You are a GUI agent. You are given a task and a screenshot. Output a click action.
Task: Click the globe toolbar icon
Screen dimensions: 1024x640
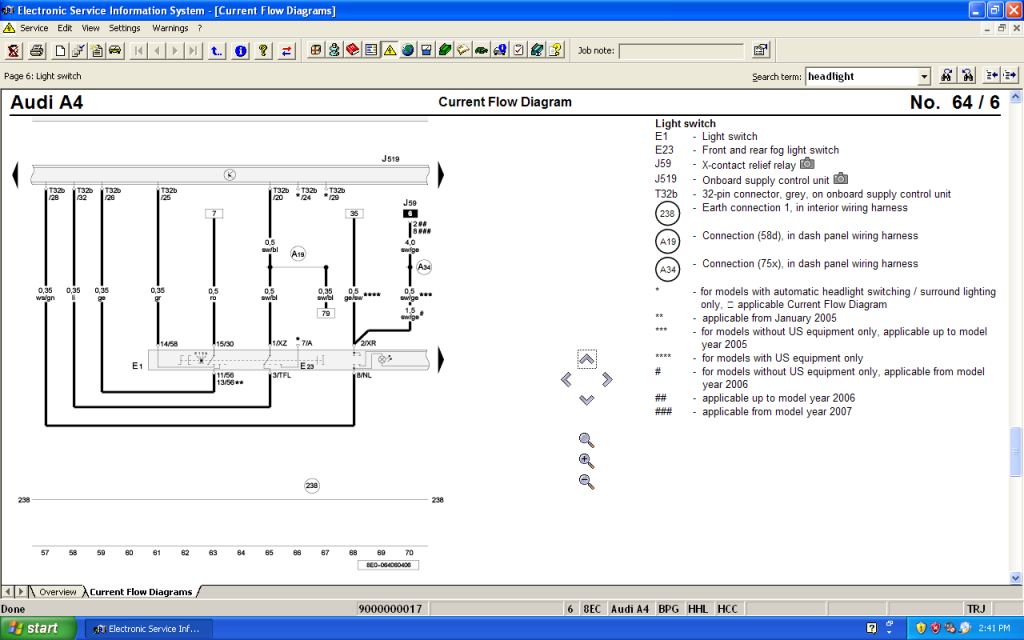pyautogui.click(x=408, y=50)
